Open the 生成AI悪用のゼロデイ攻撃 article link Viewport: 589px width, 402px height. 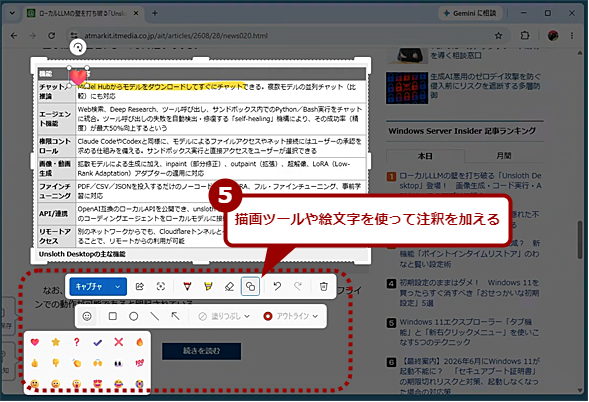tap(485, 86)
